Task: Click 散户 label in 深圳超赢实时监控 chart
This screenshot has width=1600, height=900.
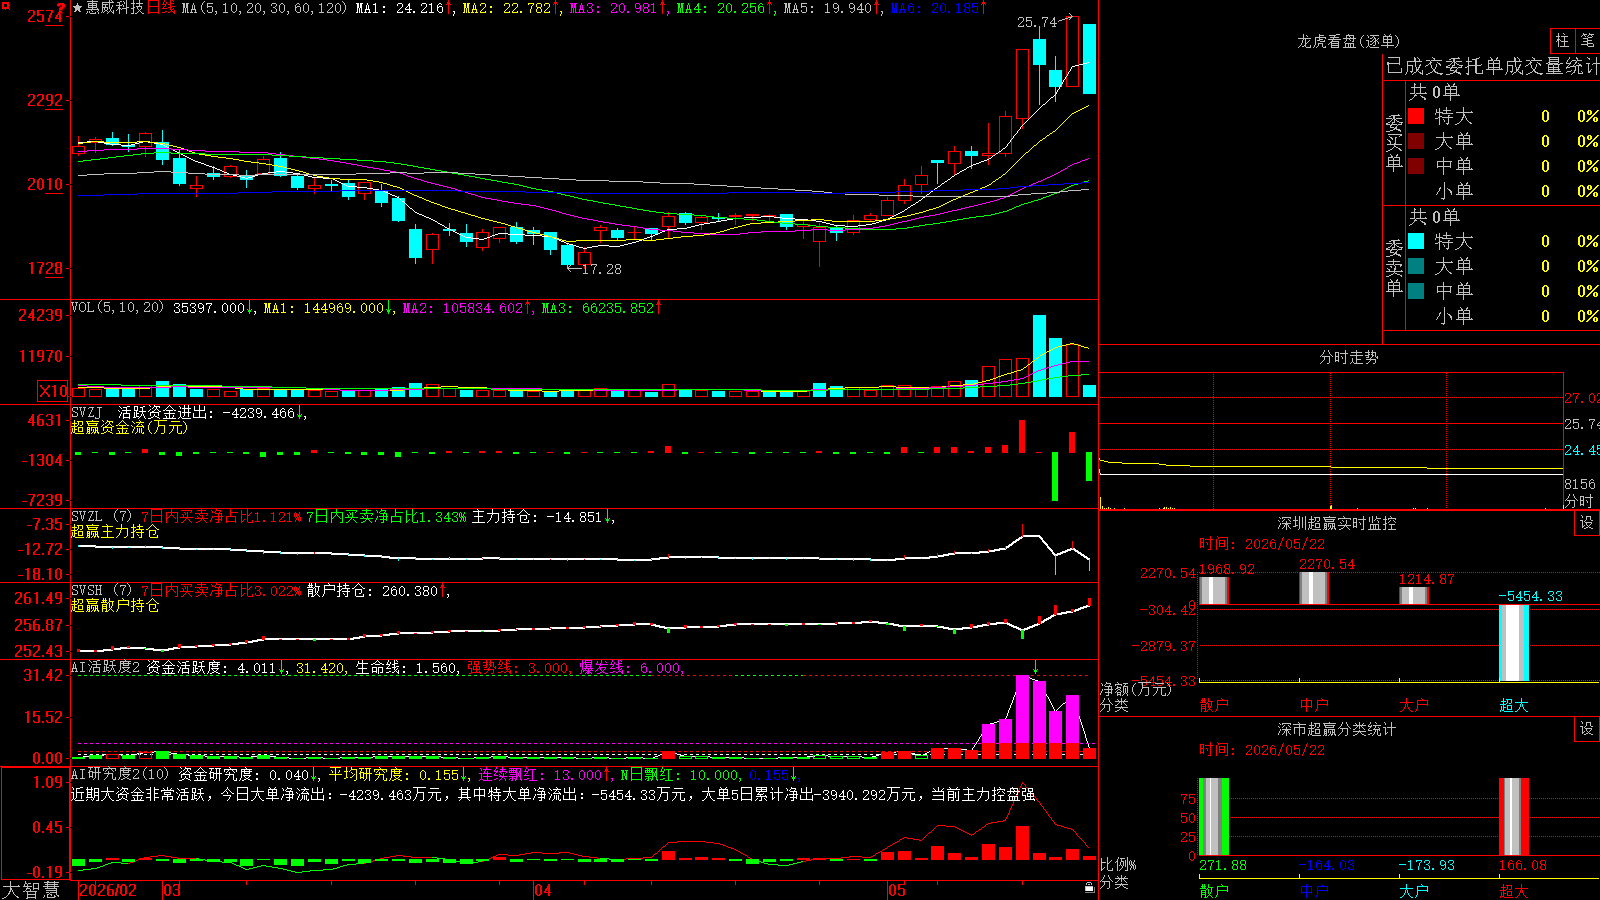Action: 1214,705
